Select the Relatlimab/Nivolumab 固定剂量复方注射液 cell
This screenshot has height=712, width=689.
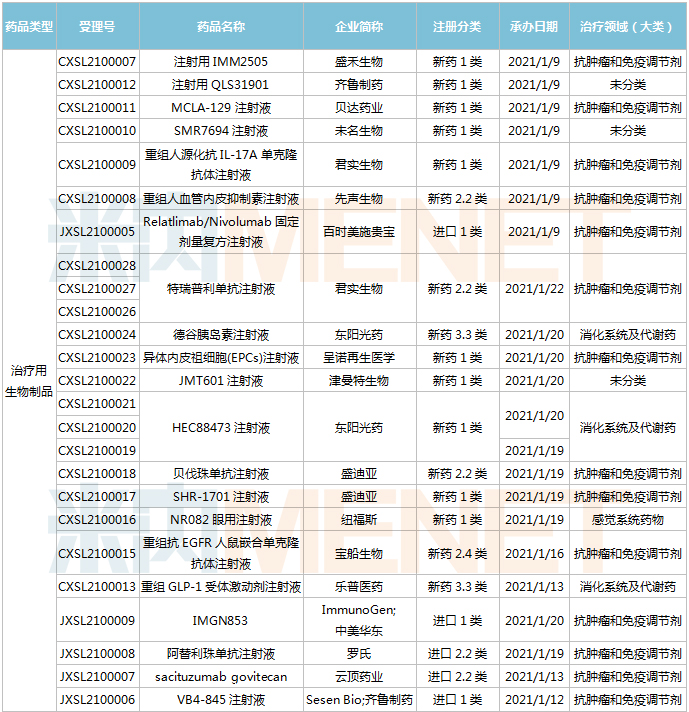tap(221, 232)
